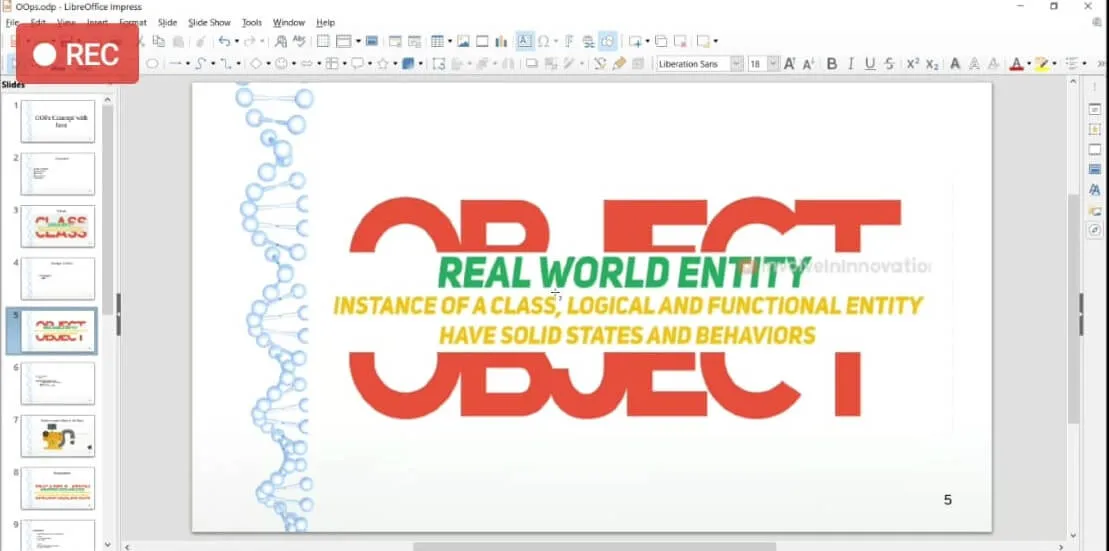Insert a table from the toolbar
The width and height of the screenshot is (1109, 551).
click(x=437, y=41)
